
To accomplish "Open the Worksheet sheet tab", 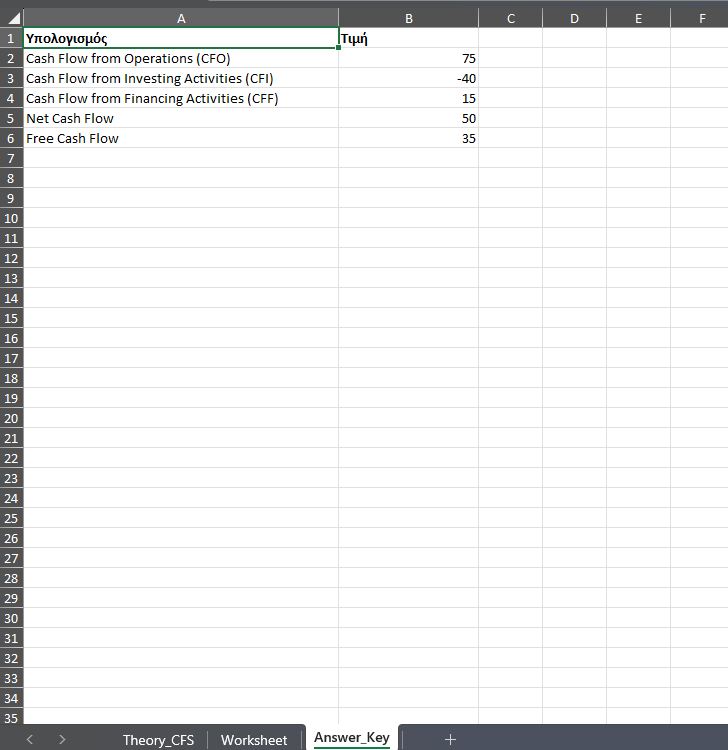I will point(254,740).
